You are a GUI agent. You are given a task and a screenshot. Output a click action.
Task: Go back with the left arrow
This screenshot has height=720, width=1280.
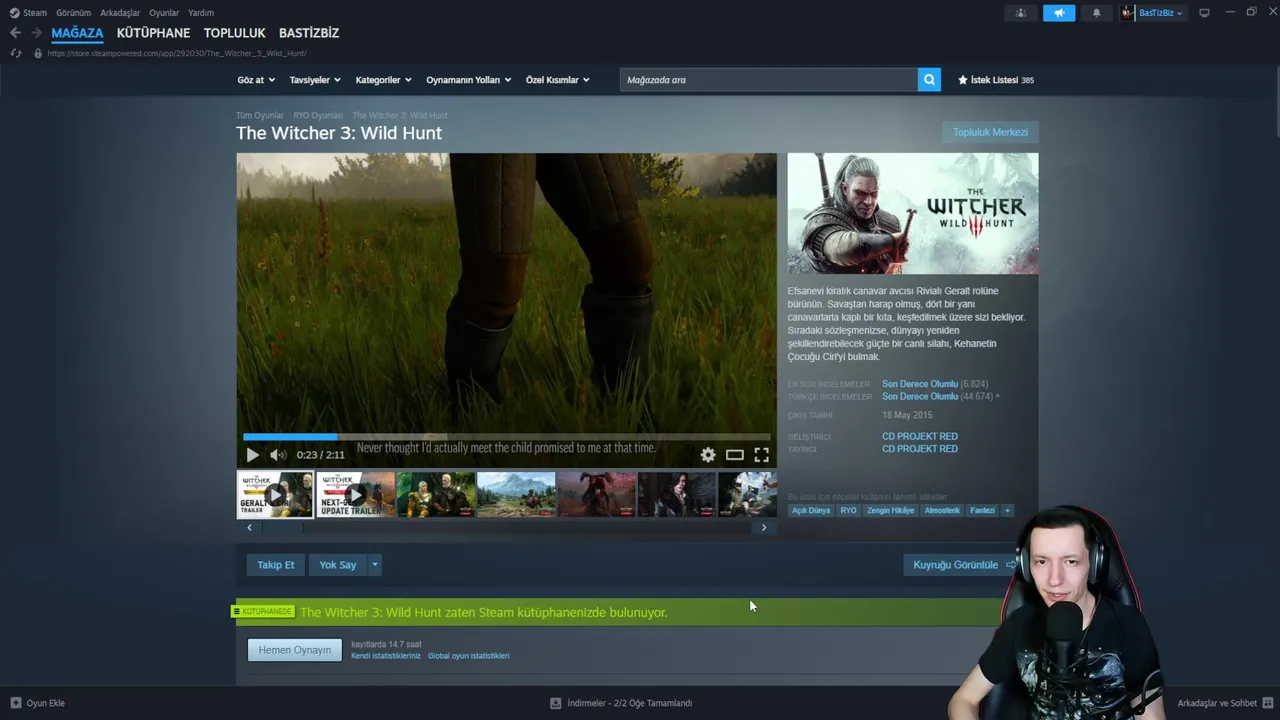pyautogui.click(x=15, y=33)
